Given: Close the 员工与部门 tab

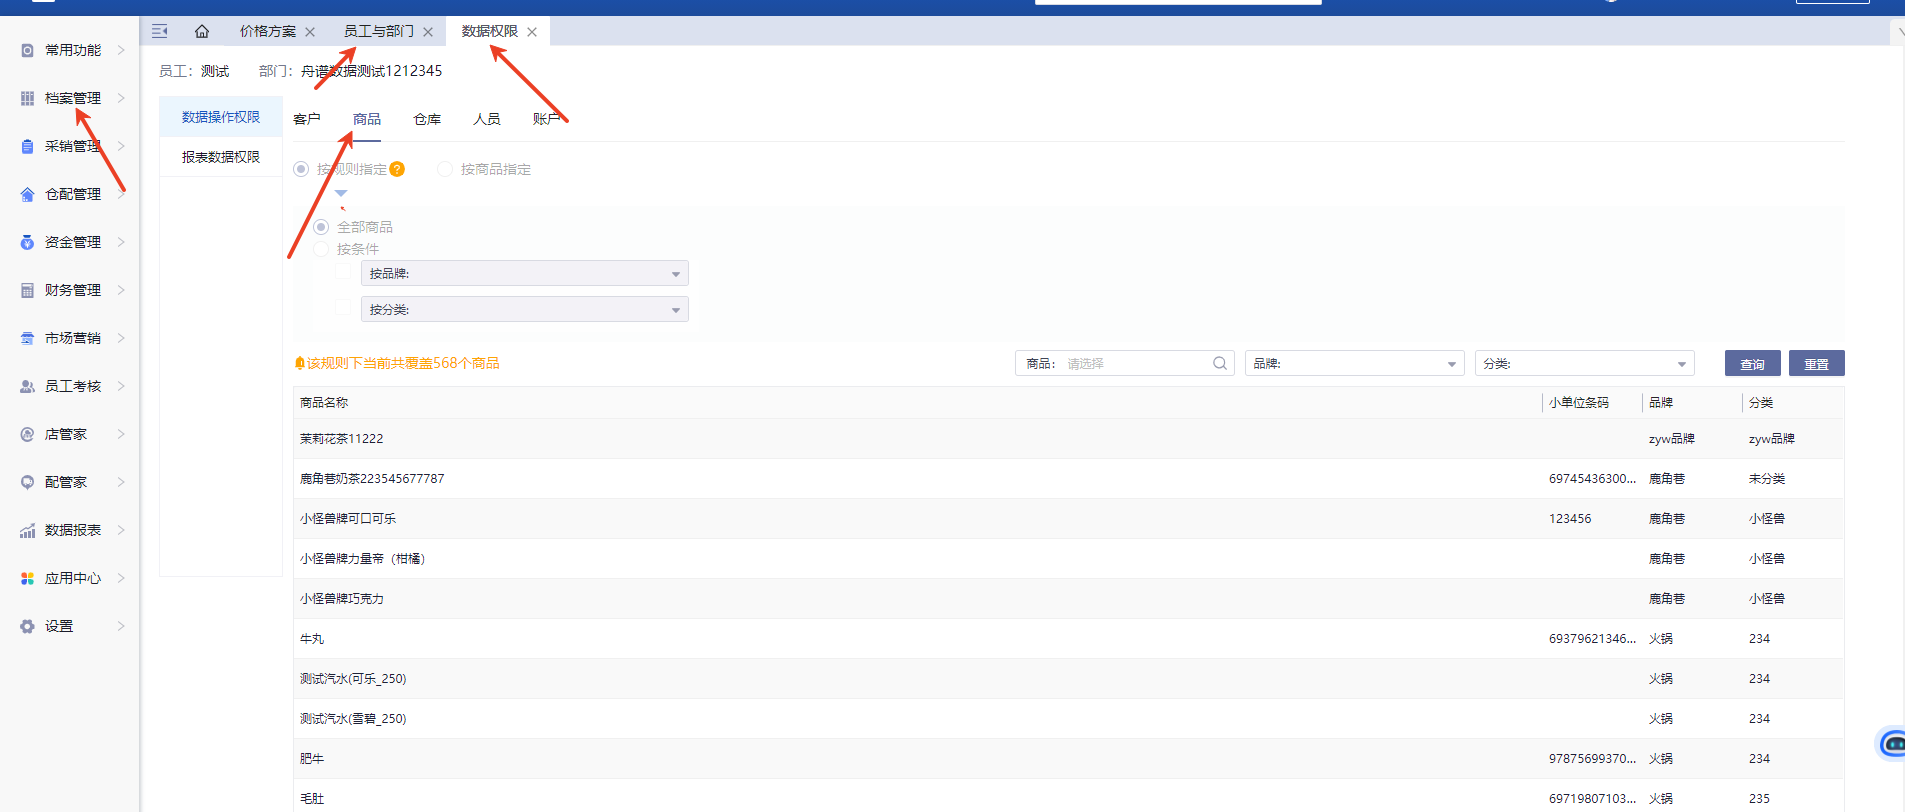Looking at the screenshot, I should pyautogui.click(x=428, y=32).
